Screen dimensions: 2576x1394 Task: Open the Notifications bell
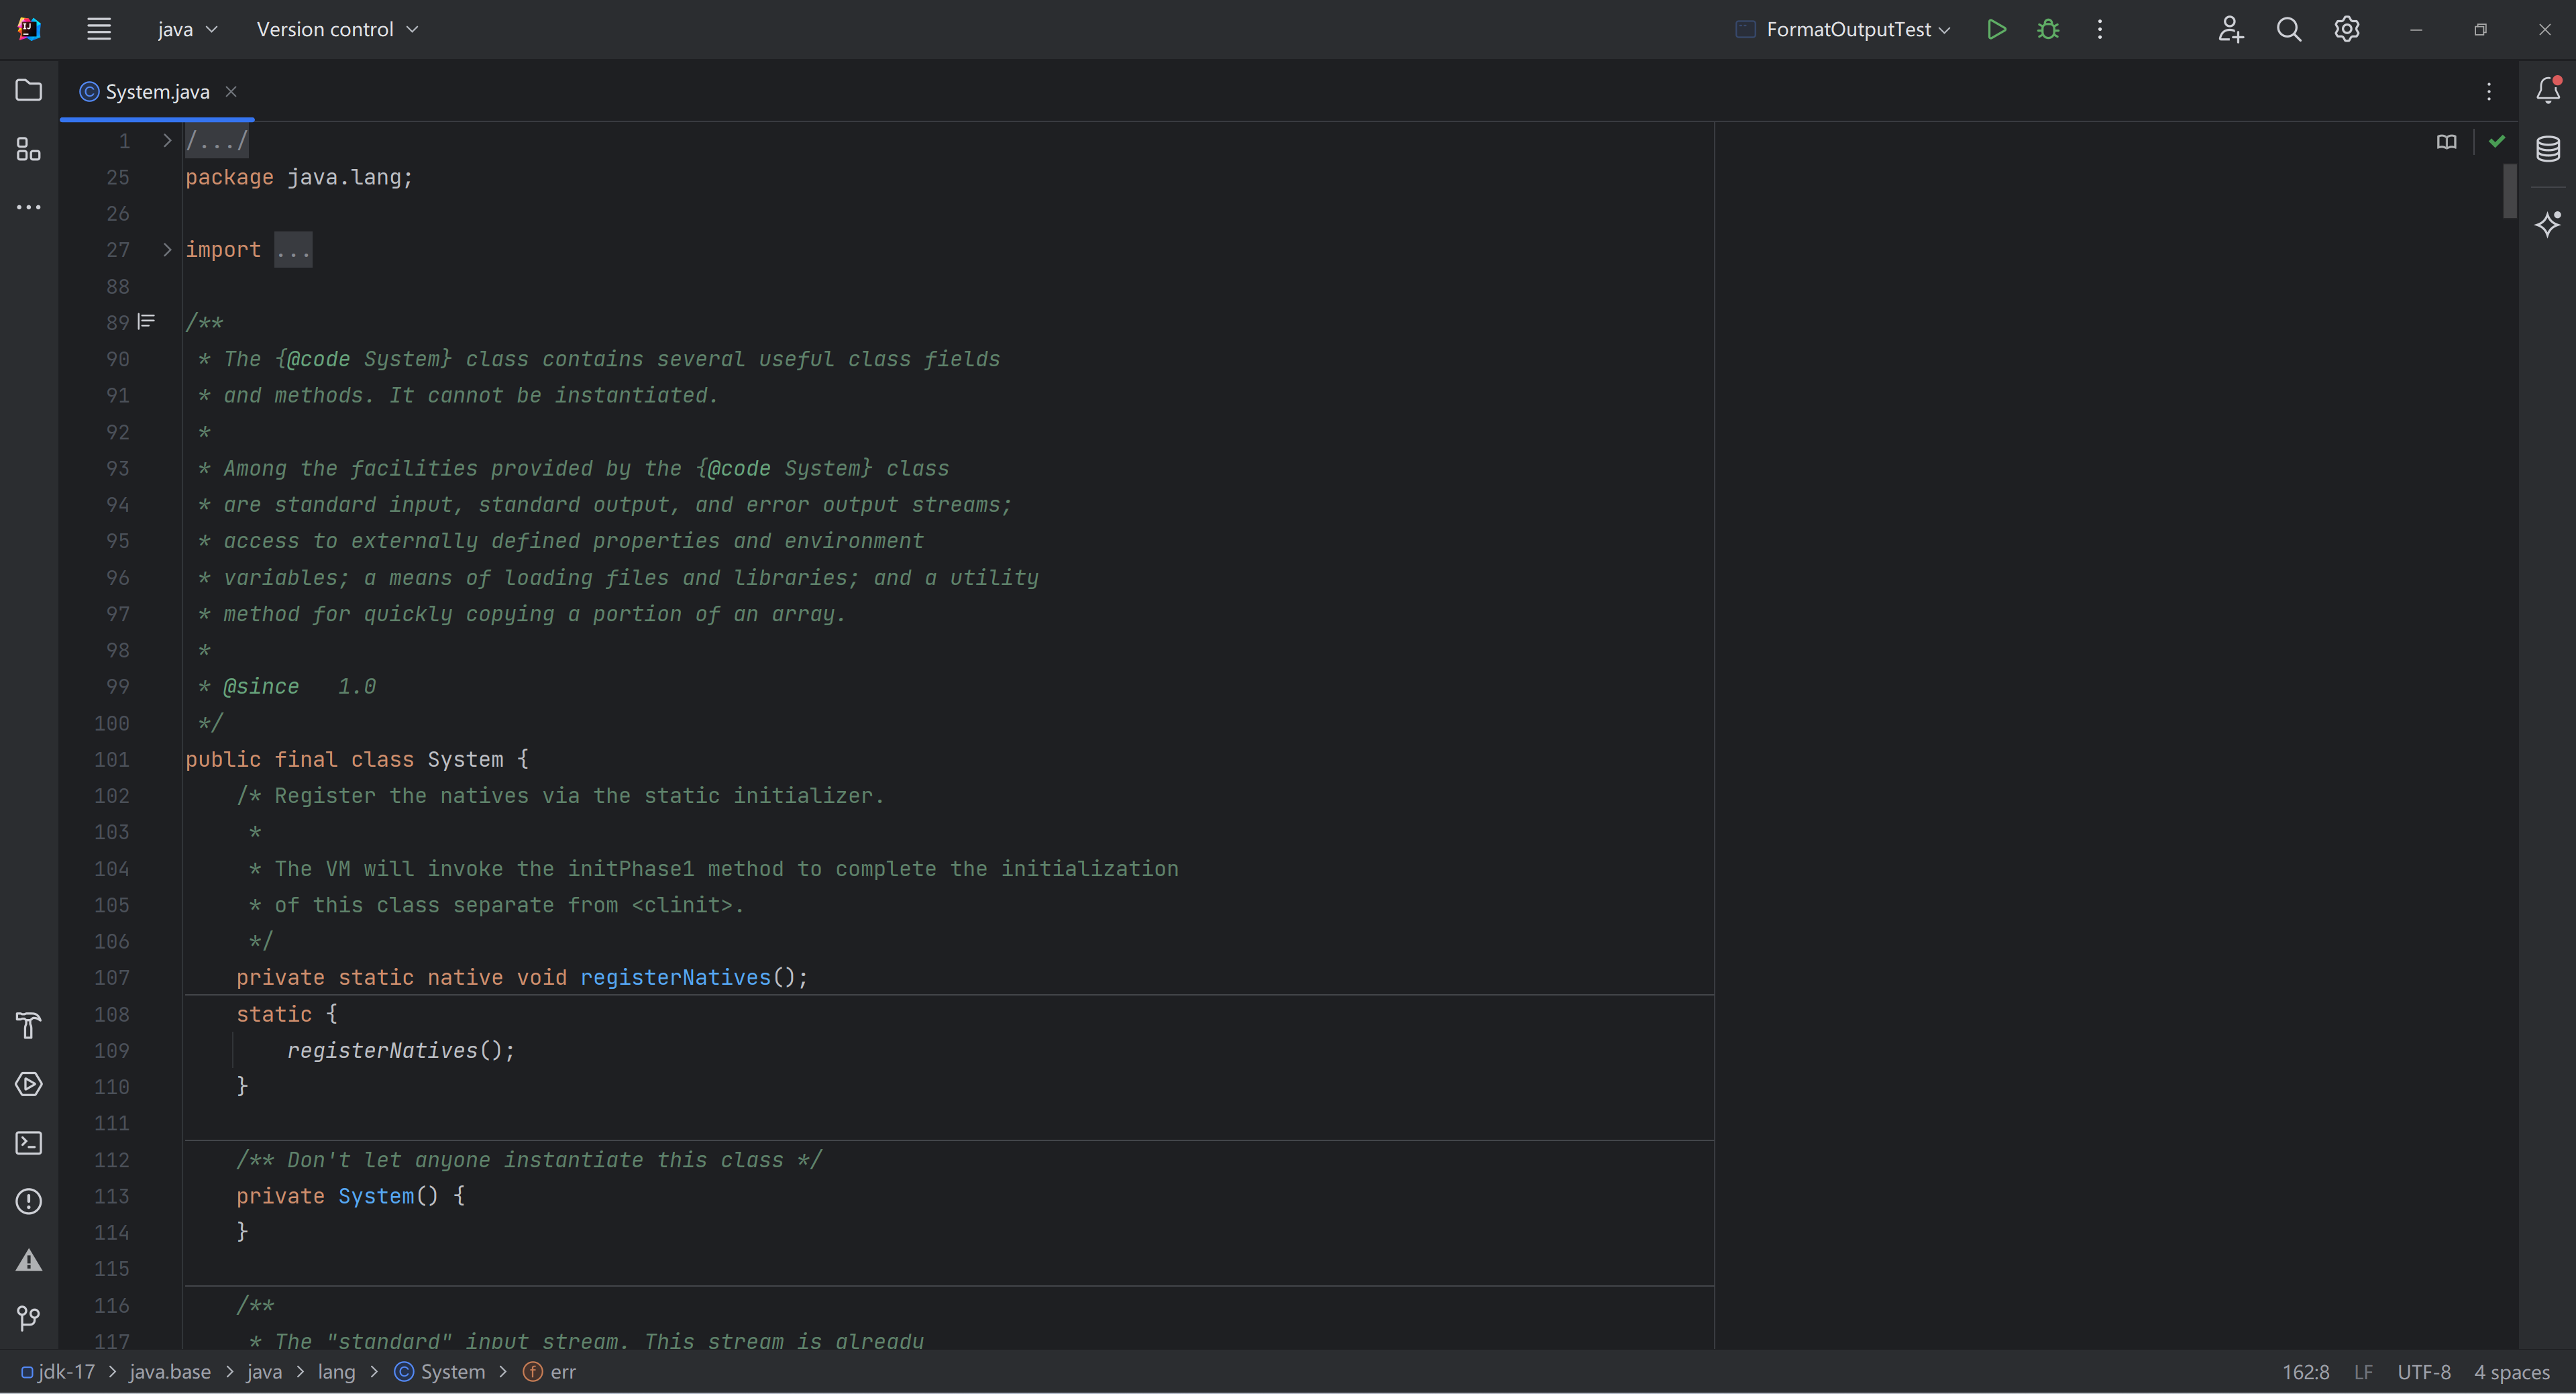pos(2548,91)
